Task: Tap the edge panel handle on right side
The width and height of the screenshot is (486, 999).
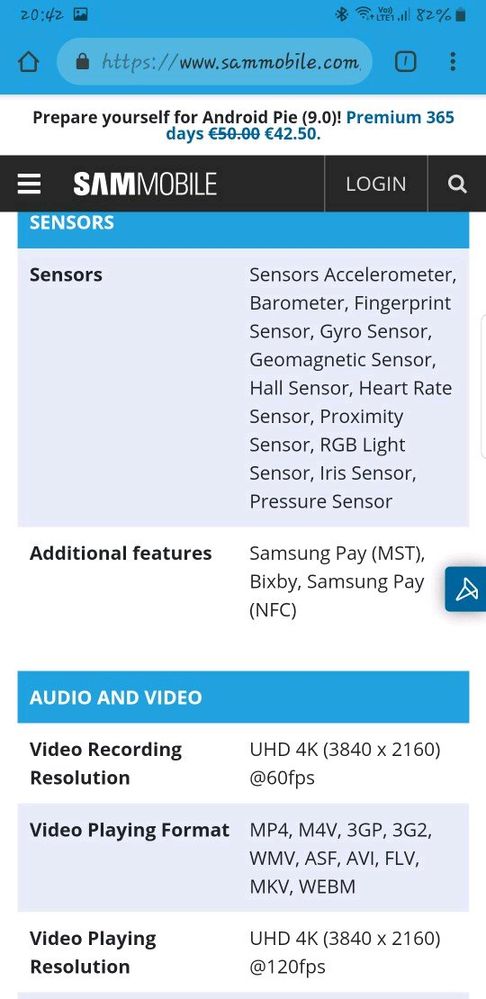Action: click(x=483, y=385)
